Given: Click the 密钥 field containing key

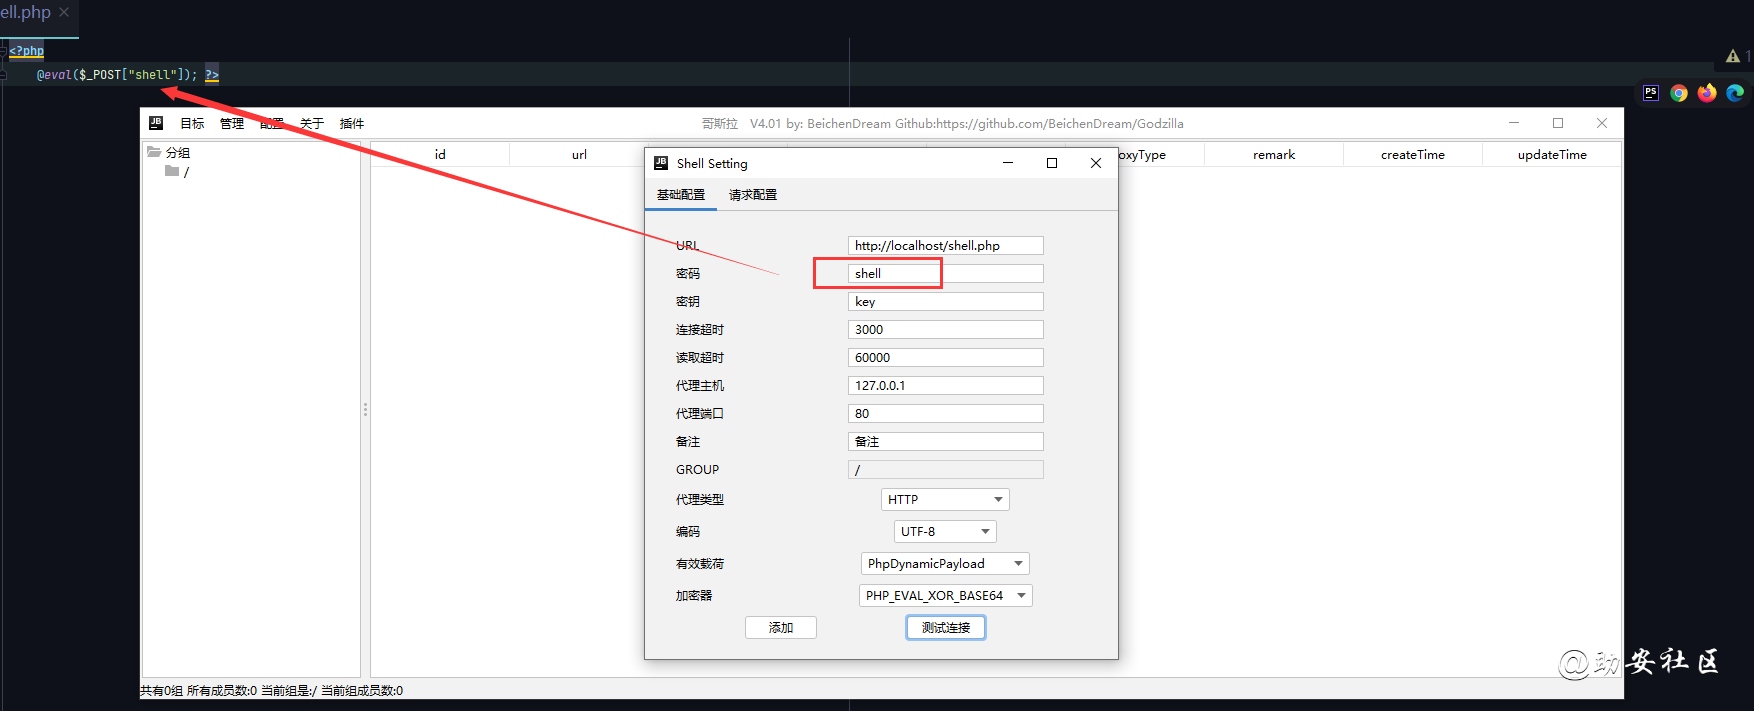Looking at the screenshot, I should pyautogui.click(x=945, y=301).
